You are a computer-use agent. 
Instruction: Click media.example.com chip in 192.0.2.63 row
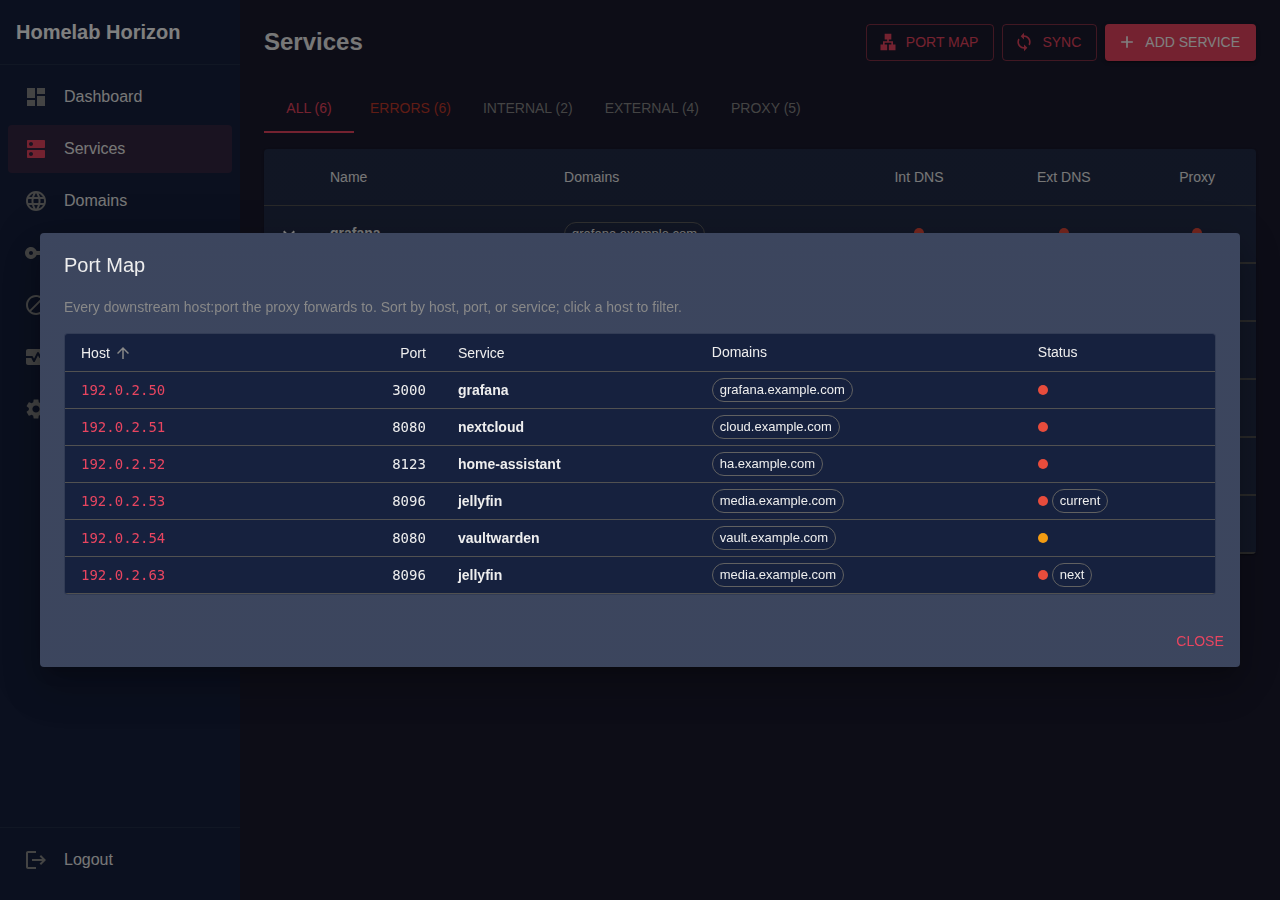[778, 575]
